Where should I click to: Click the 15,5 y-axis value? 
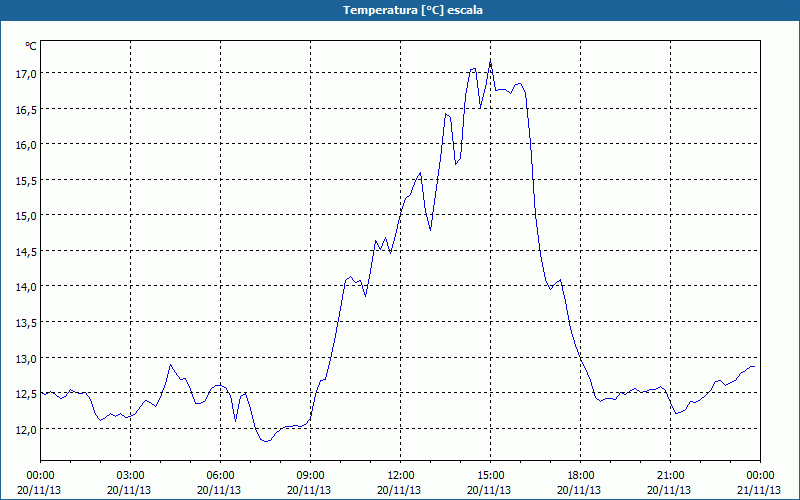click(27, 181)
